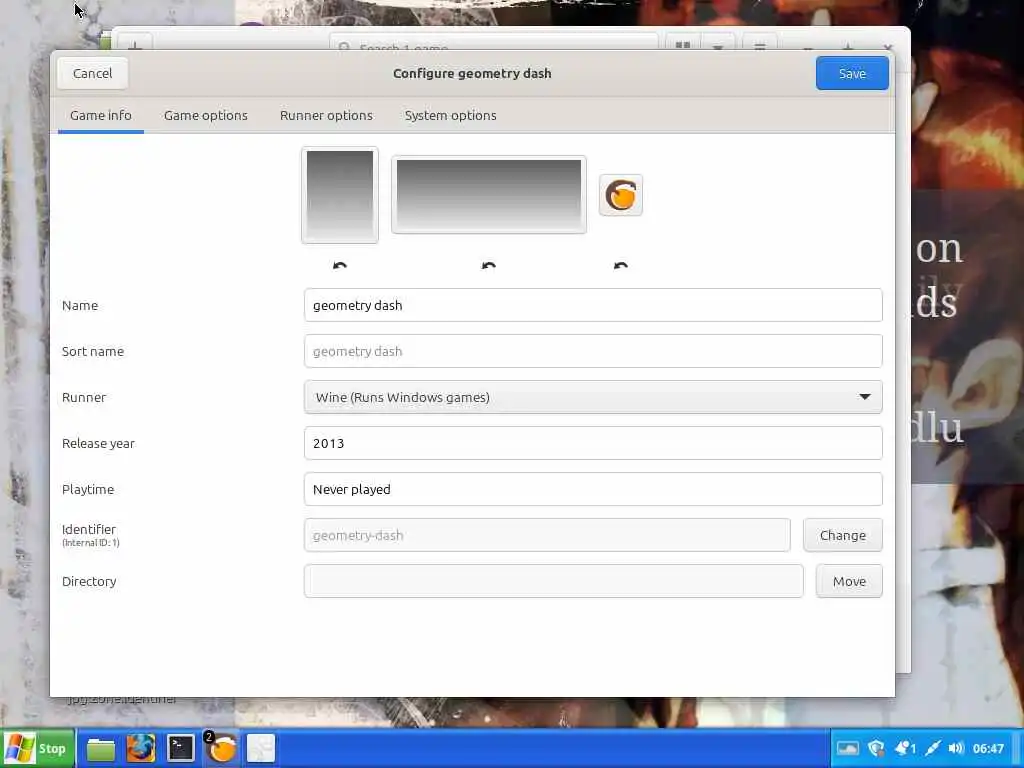
Task: Click the Identifier field geometry-dash
Action: point(547,535)
